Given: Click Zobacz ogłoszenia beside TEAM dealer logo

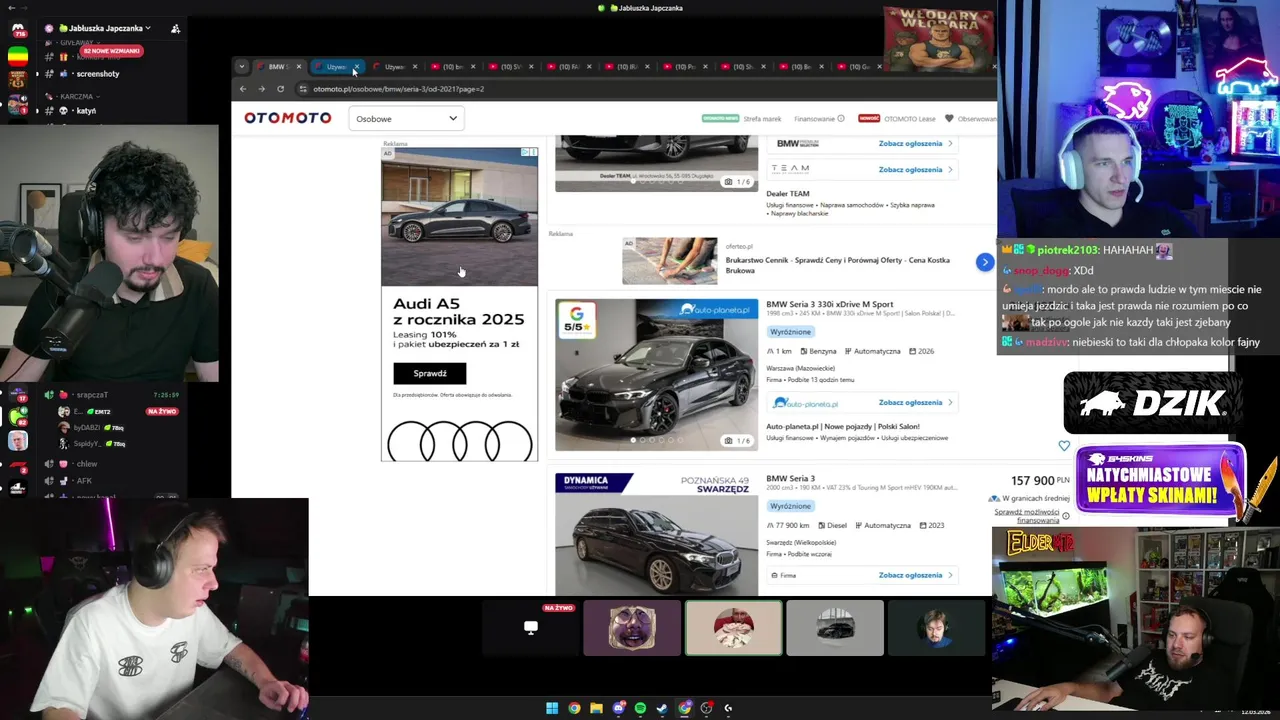Looking at the screenshot, I should coord(915,169).
